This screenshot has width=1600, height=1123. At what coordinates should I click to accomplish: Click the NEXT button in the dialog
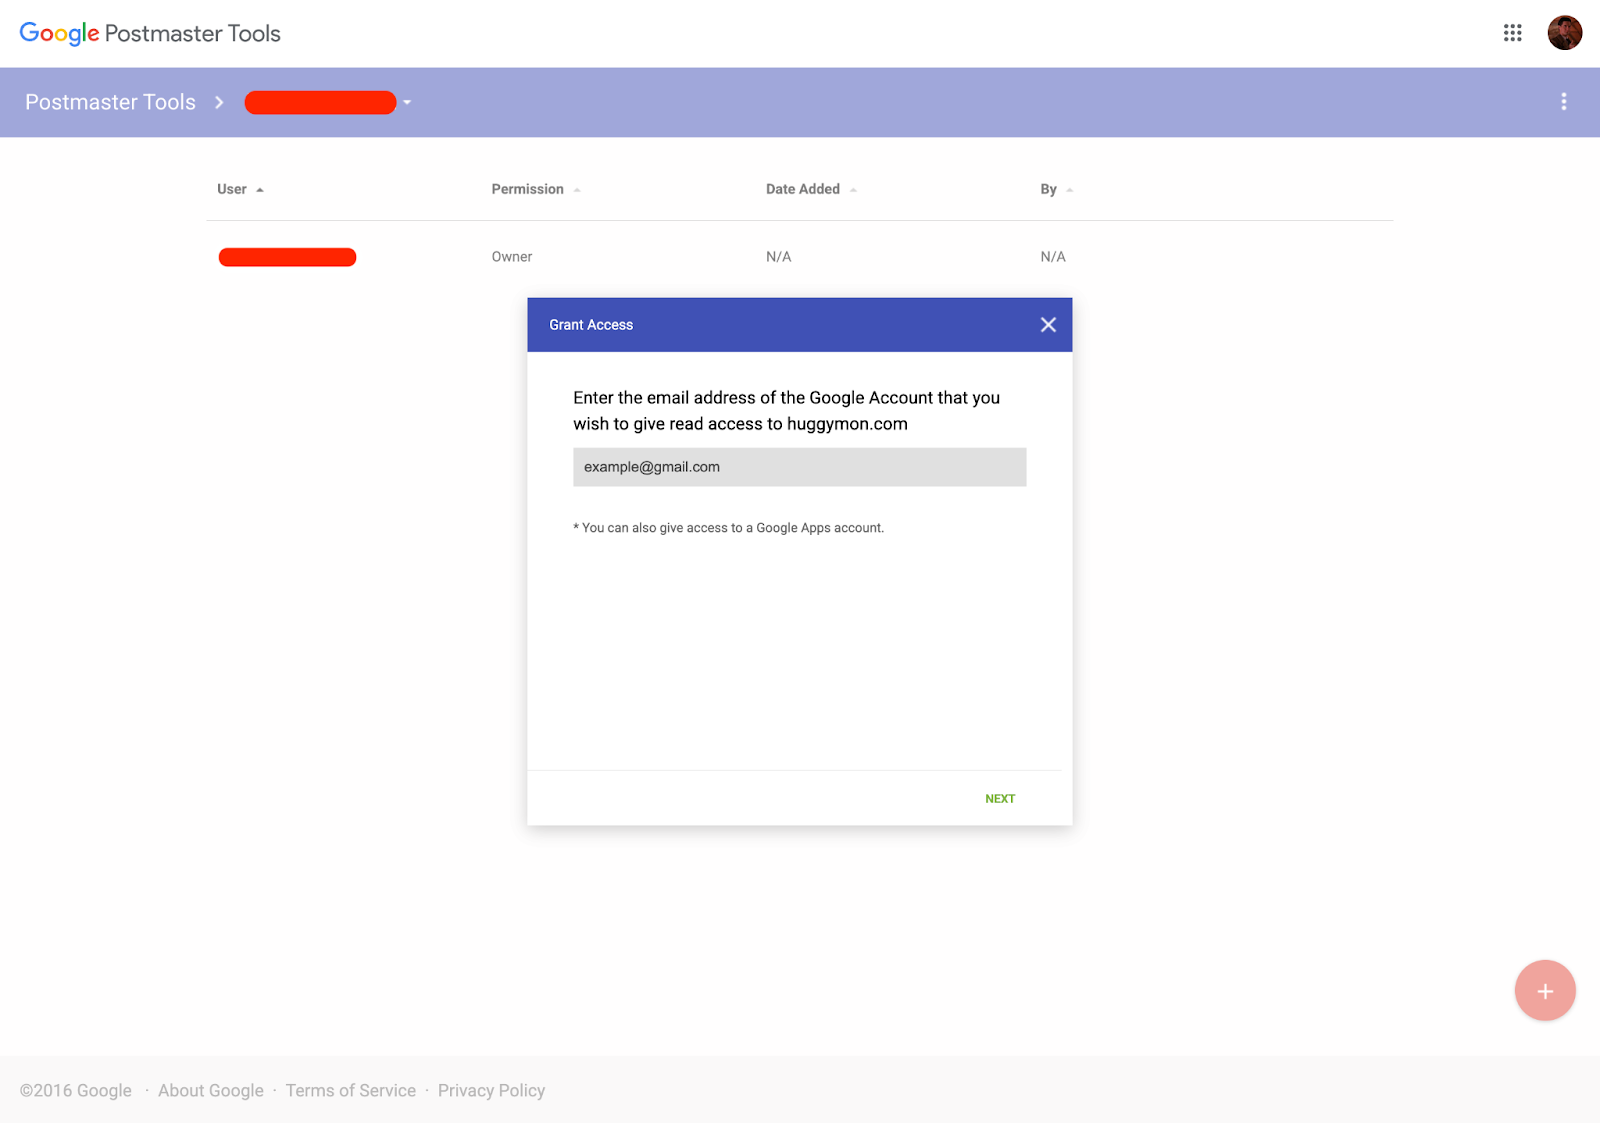1000,799
